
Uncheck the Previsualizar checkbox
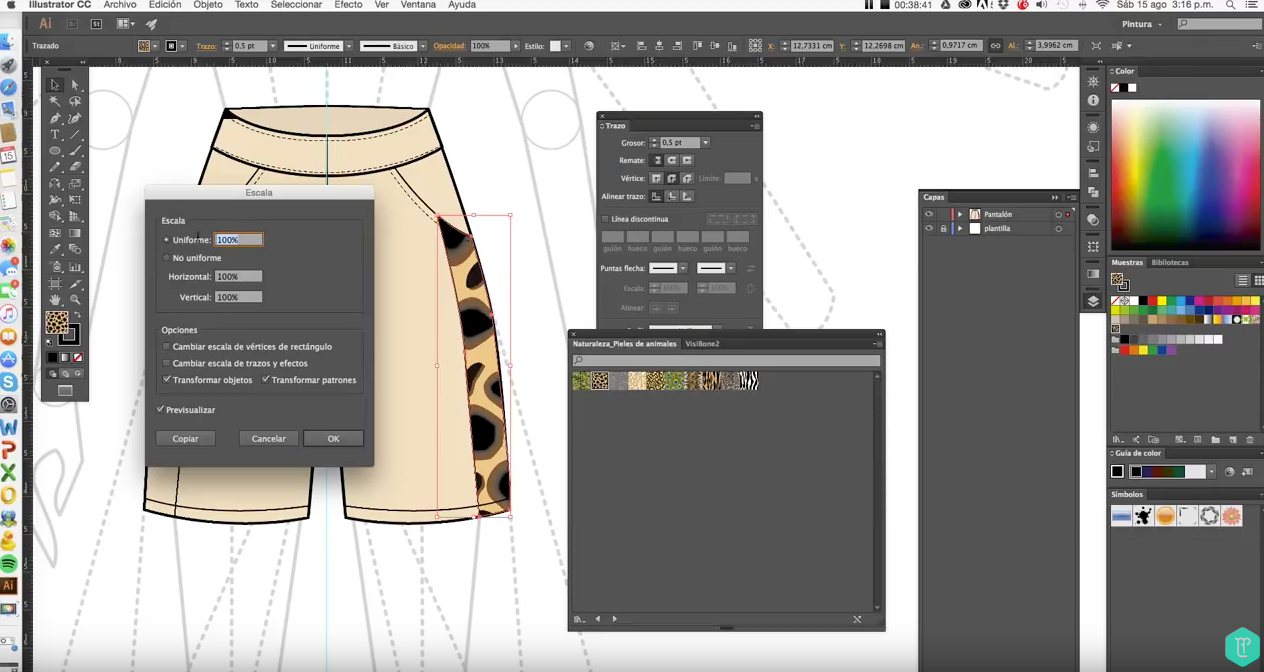pyautogui.click(x=160, y=410)
